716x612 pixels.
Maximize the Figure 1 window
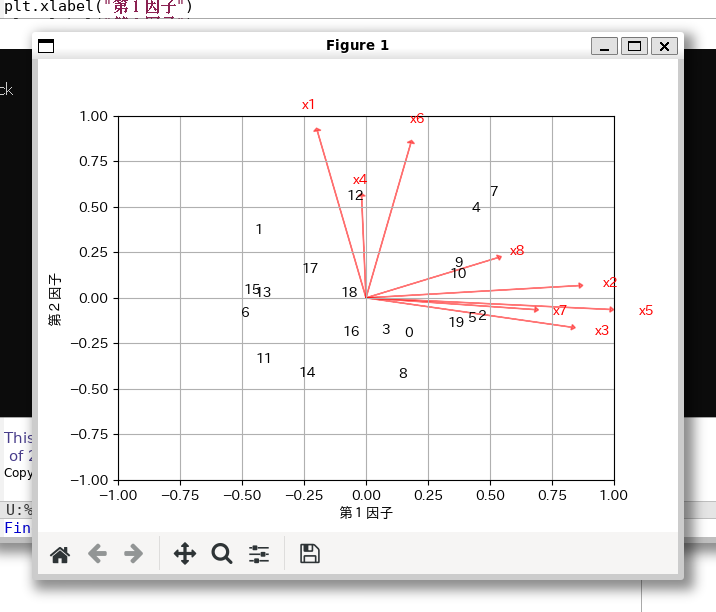[634, 46]
